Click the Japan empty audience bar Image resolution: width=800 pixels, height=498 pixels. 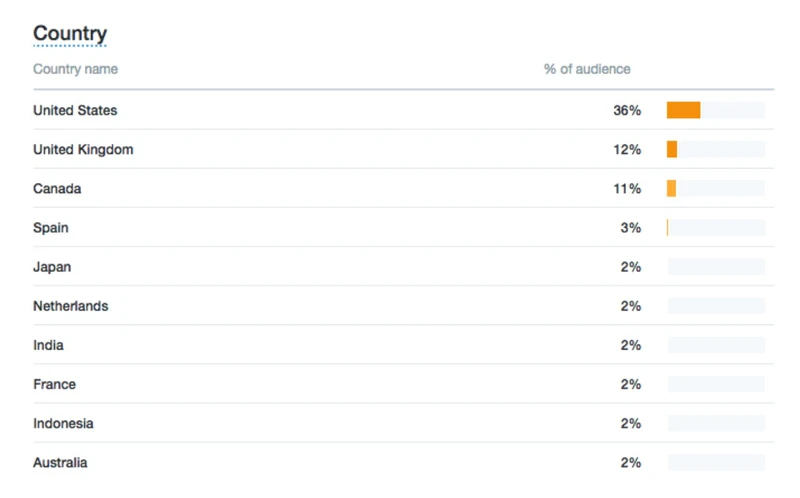716,267
